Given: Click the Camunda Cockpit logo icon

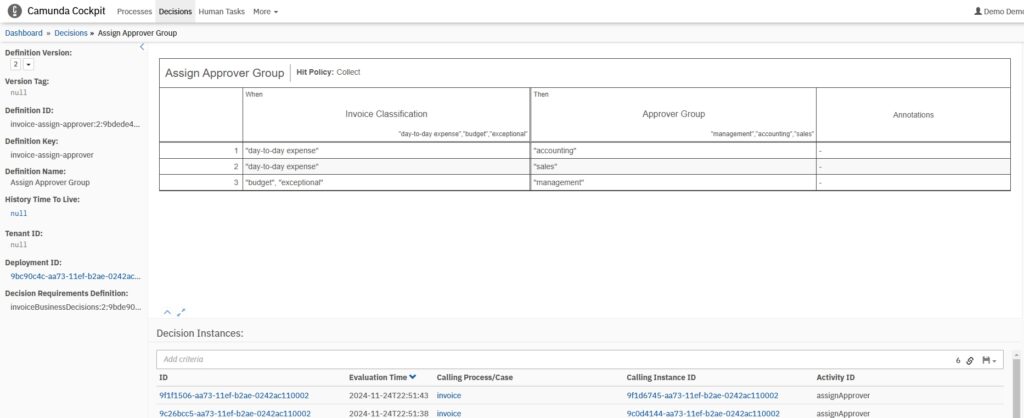Looking at the screenshot, I should [x=14, y=11].
